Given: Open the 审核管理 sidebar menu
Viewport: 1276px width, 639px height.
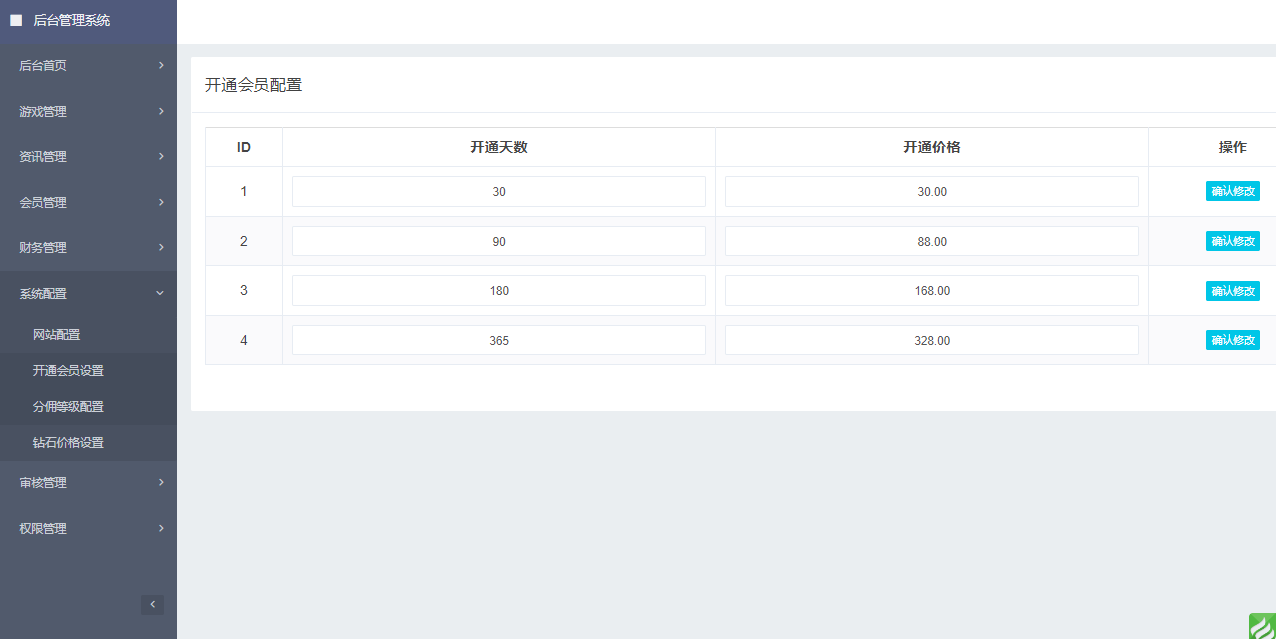Looking at the screenshot, I should (43, 483).
